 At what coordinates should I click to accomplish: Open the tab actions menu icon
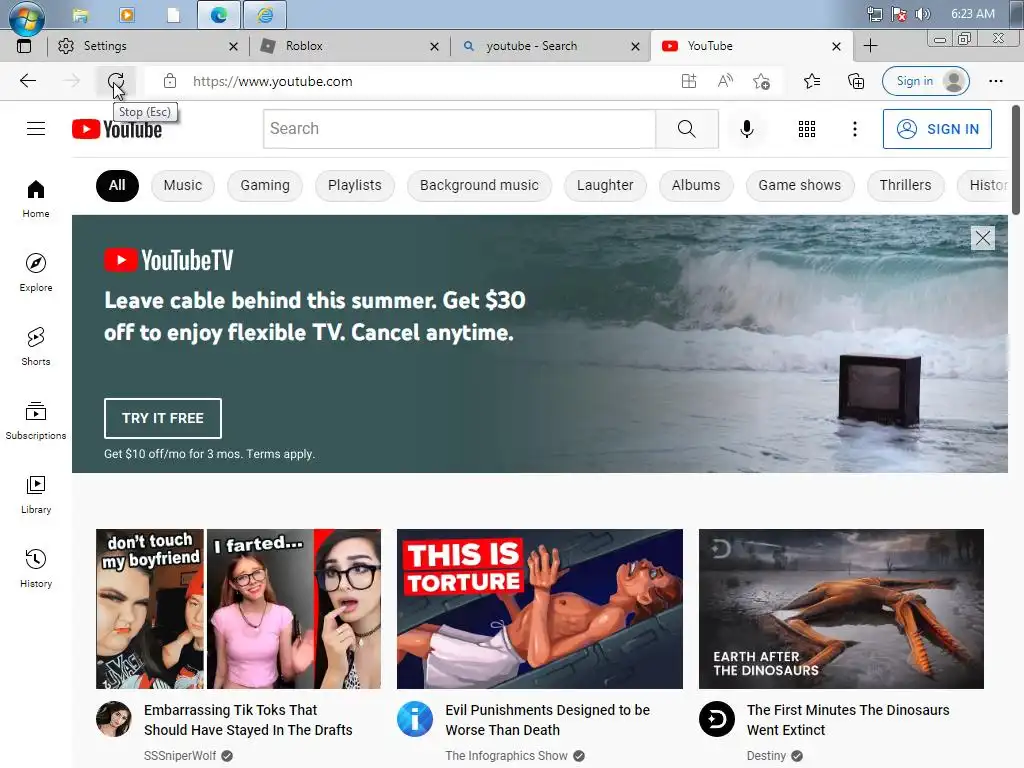click(x=24, y=46)
